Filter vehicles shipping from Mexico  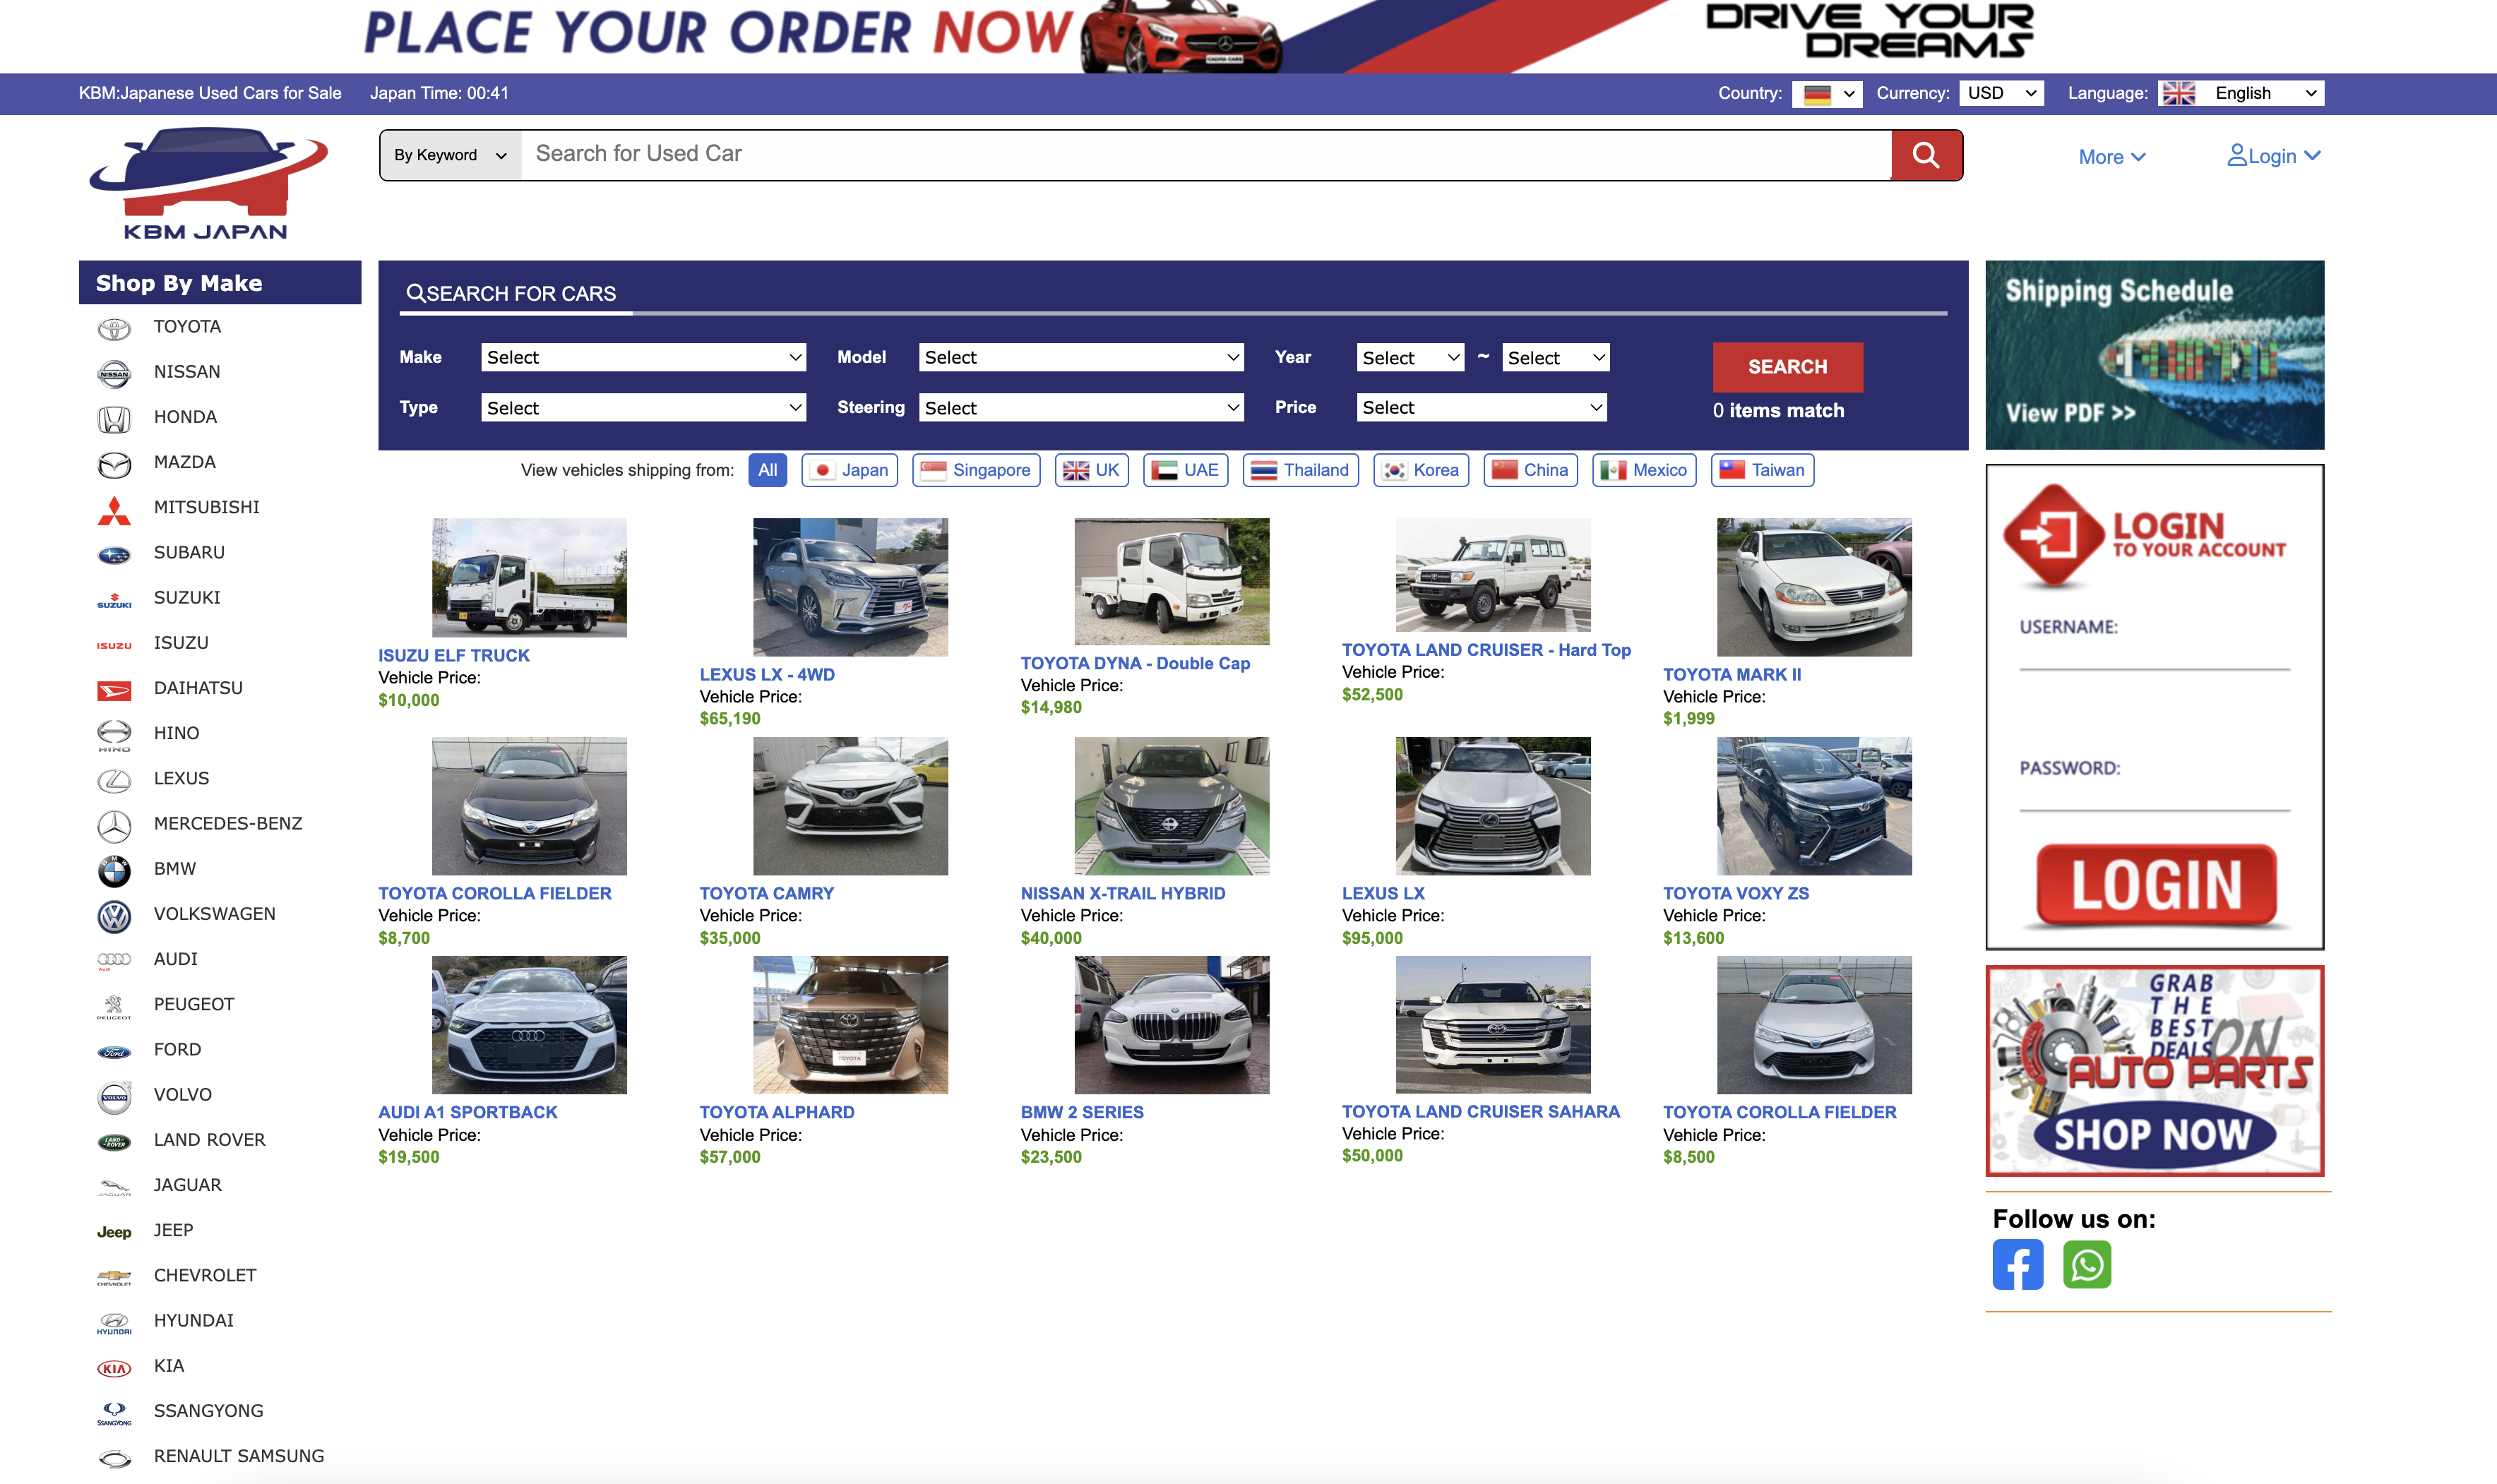click(x=1644, y=470)
